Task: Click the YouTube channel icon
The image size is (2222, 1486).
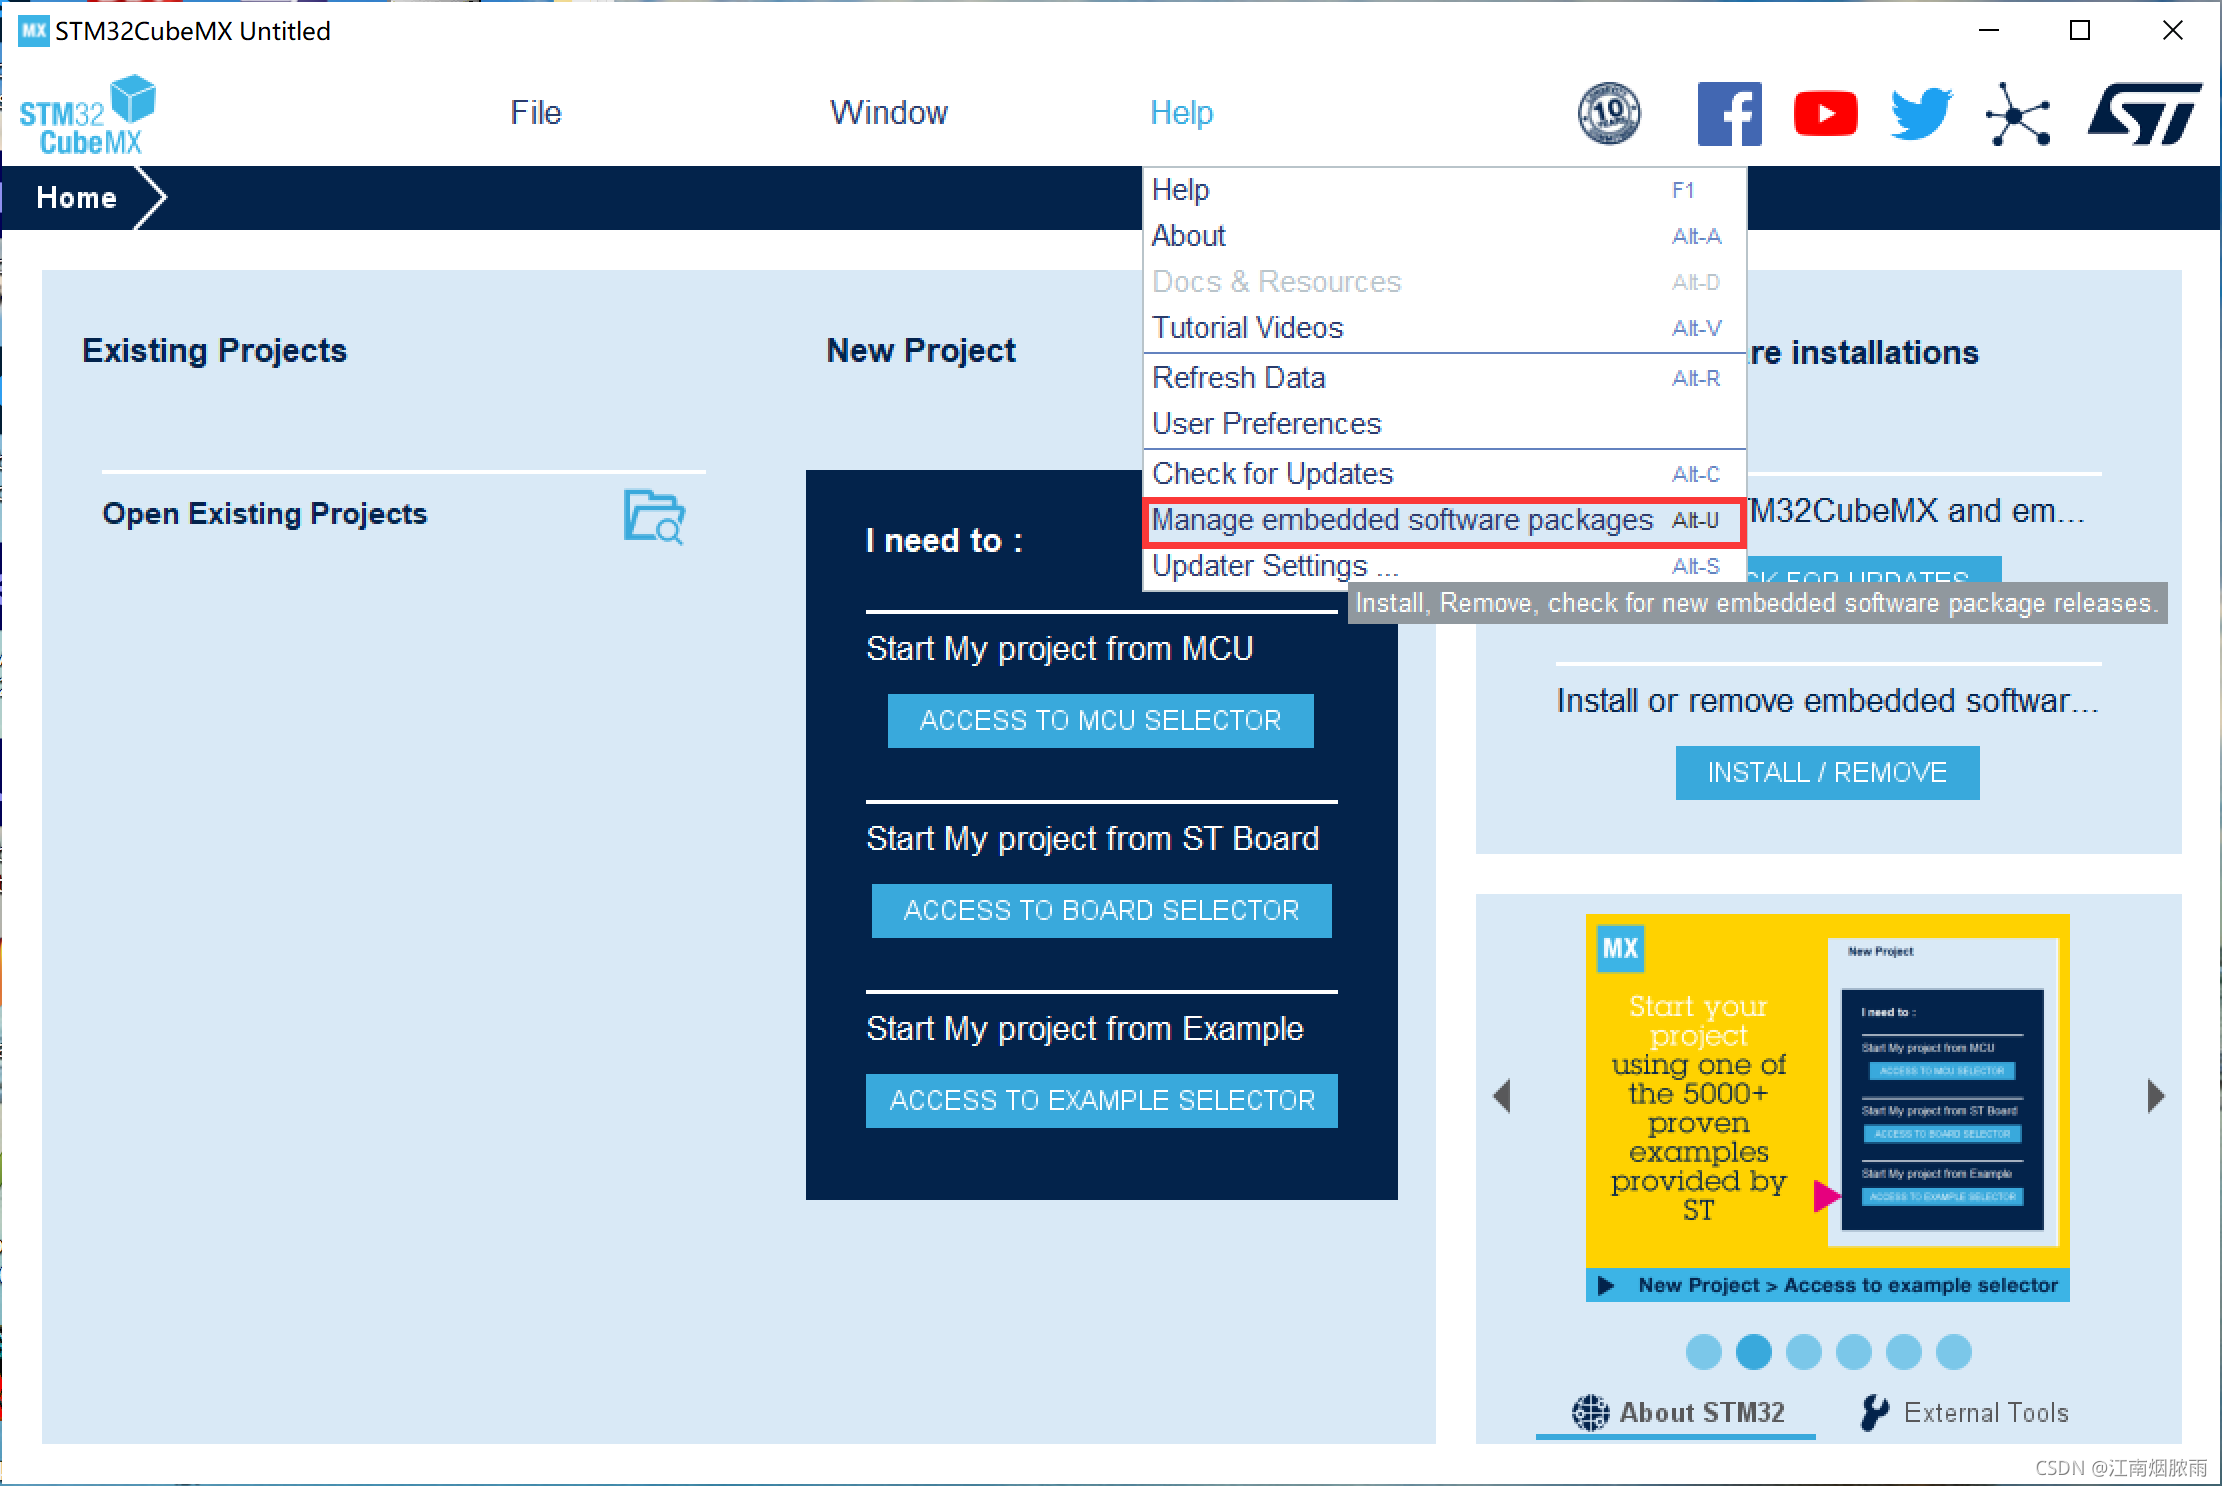Action: [1825, 114]
